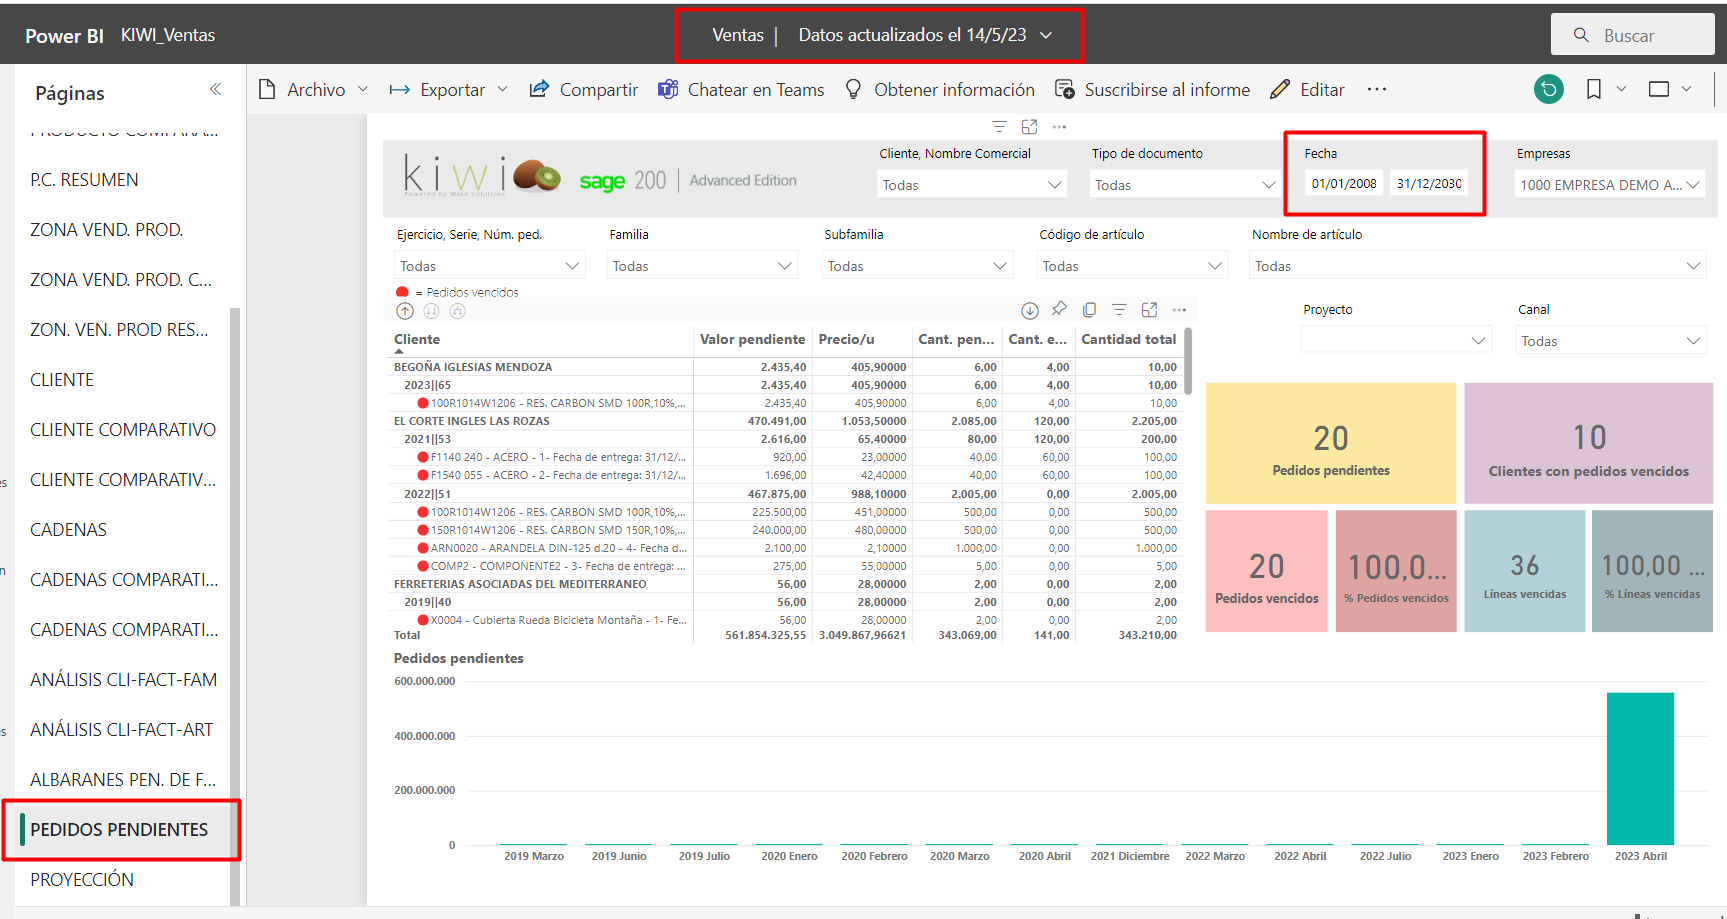Copy the table visual
1727x919 pixels.
[x=1090, y=310]
